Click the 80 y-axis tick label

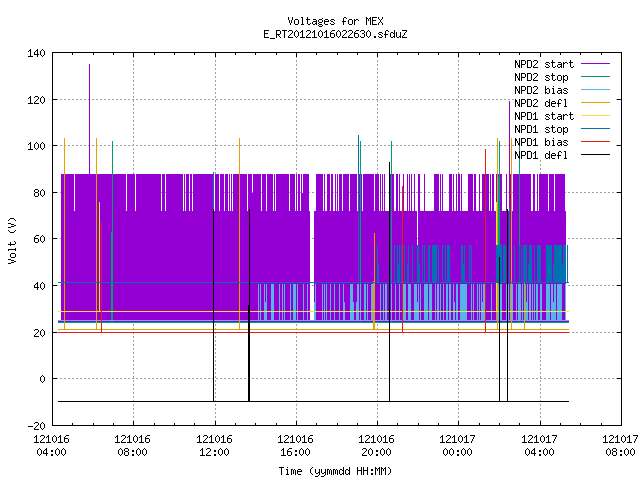tap(39, 193)
